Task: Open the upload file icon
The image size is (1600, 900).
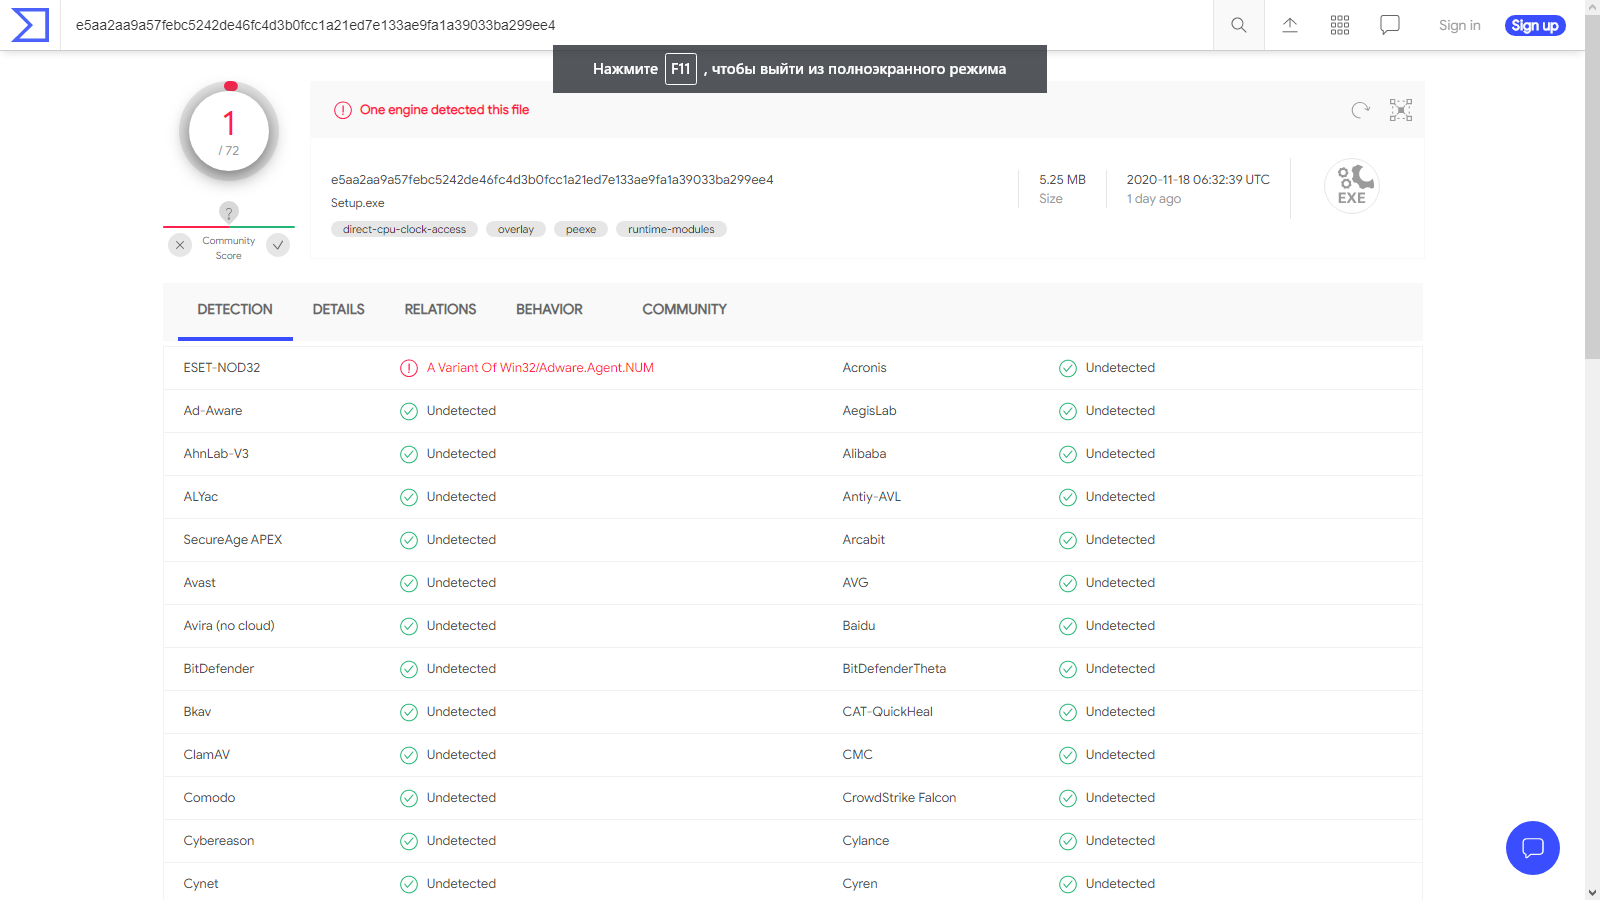Action: click(x=1290, y=25)
